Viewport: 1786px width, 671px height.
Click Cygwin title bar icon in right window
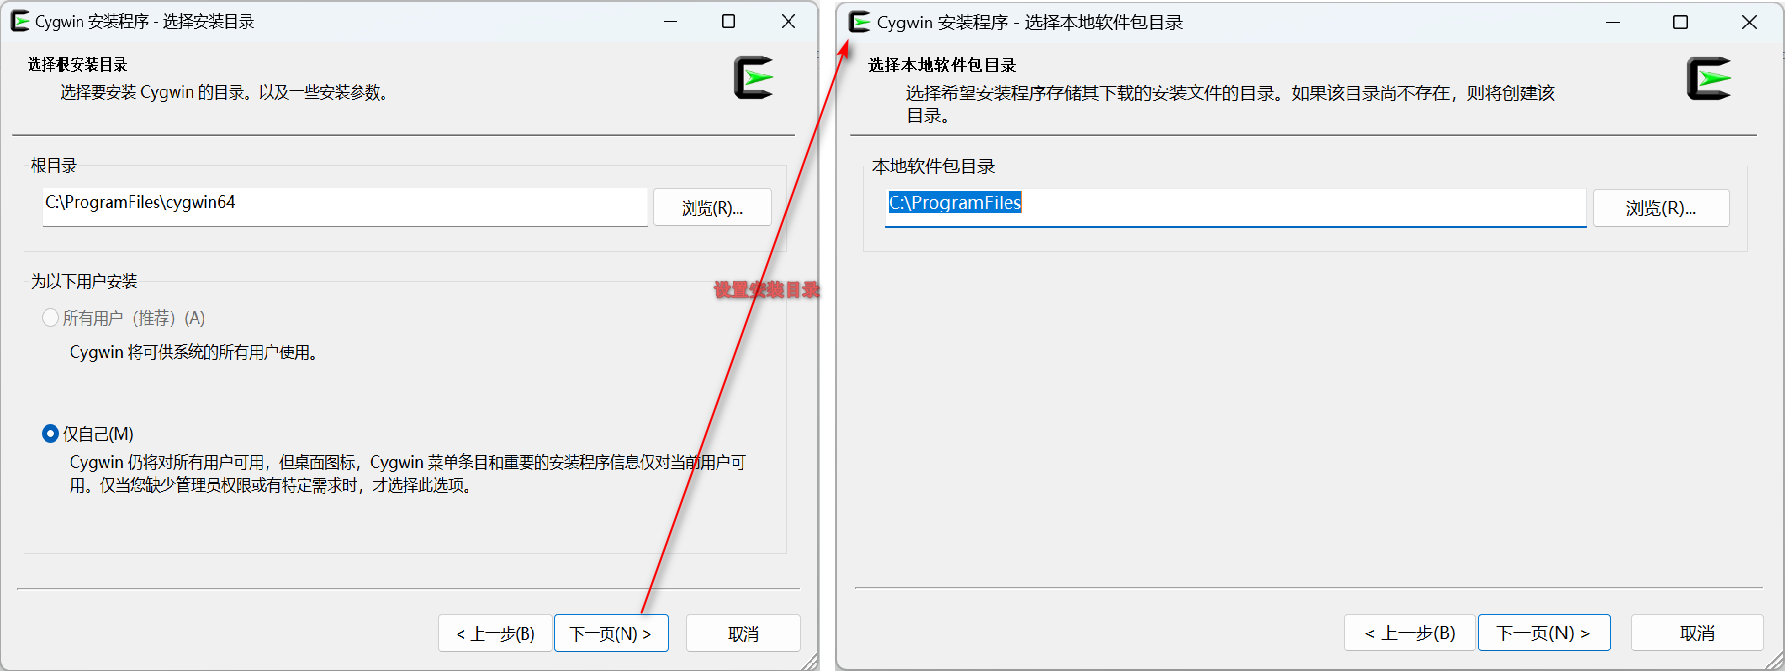pyautogui.click(x=860, y=21)
